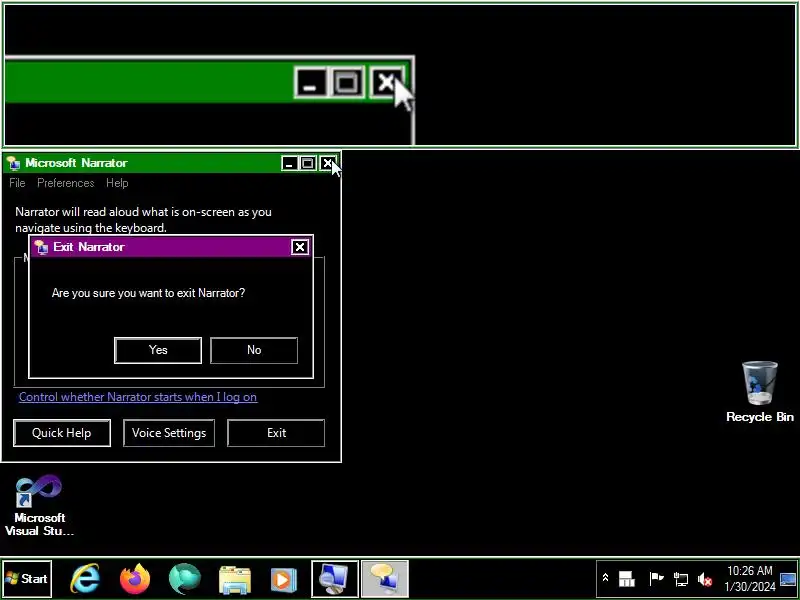The height and width of the screenshot is (600, 800).
Task: Click the teal swirl browser taskbar icon
Action: coord(185,579)
